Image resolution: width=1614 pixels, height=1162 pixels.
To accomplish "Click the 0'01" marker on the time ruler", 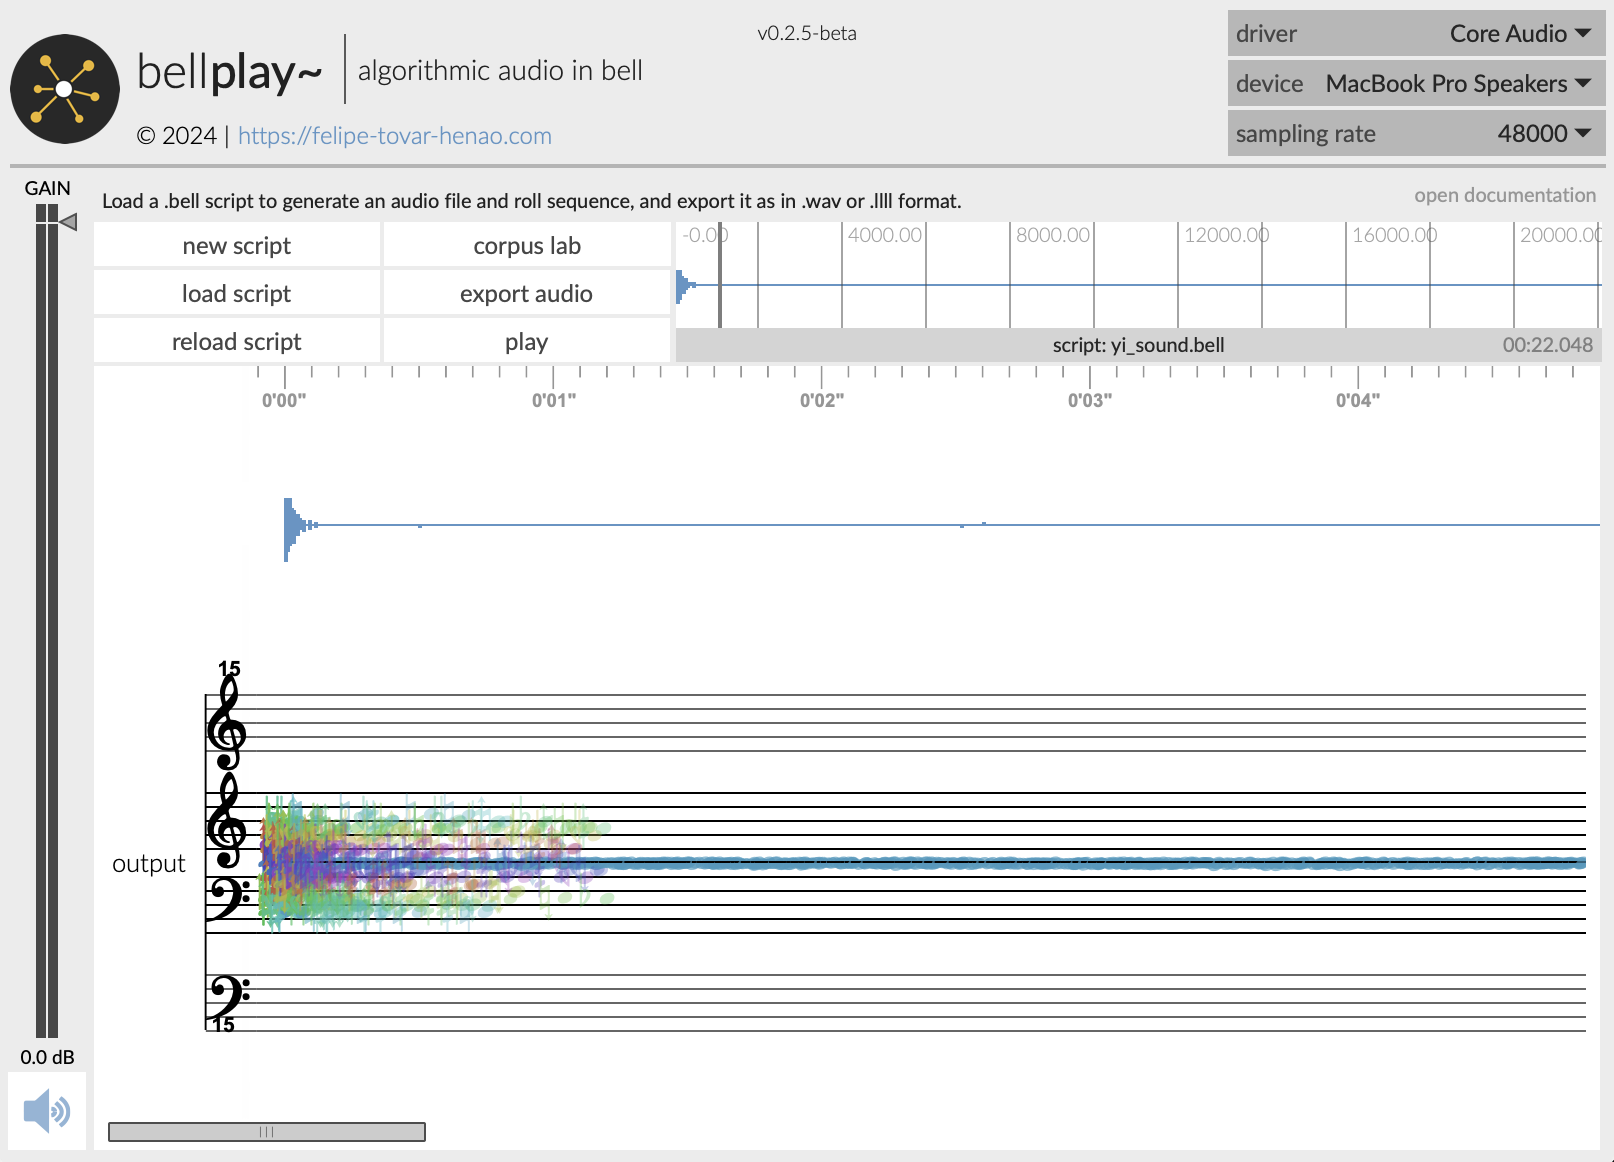I will click(553, 400).
